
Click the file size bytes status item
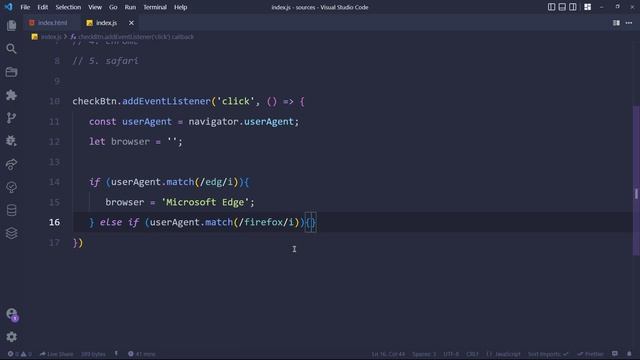pyautogui.click(x=93, y=354)
